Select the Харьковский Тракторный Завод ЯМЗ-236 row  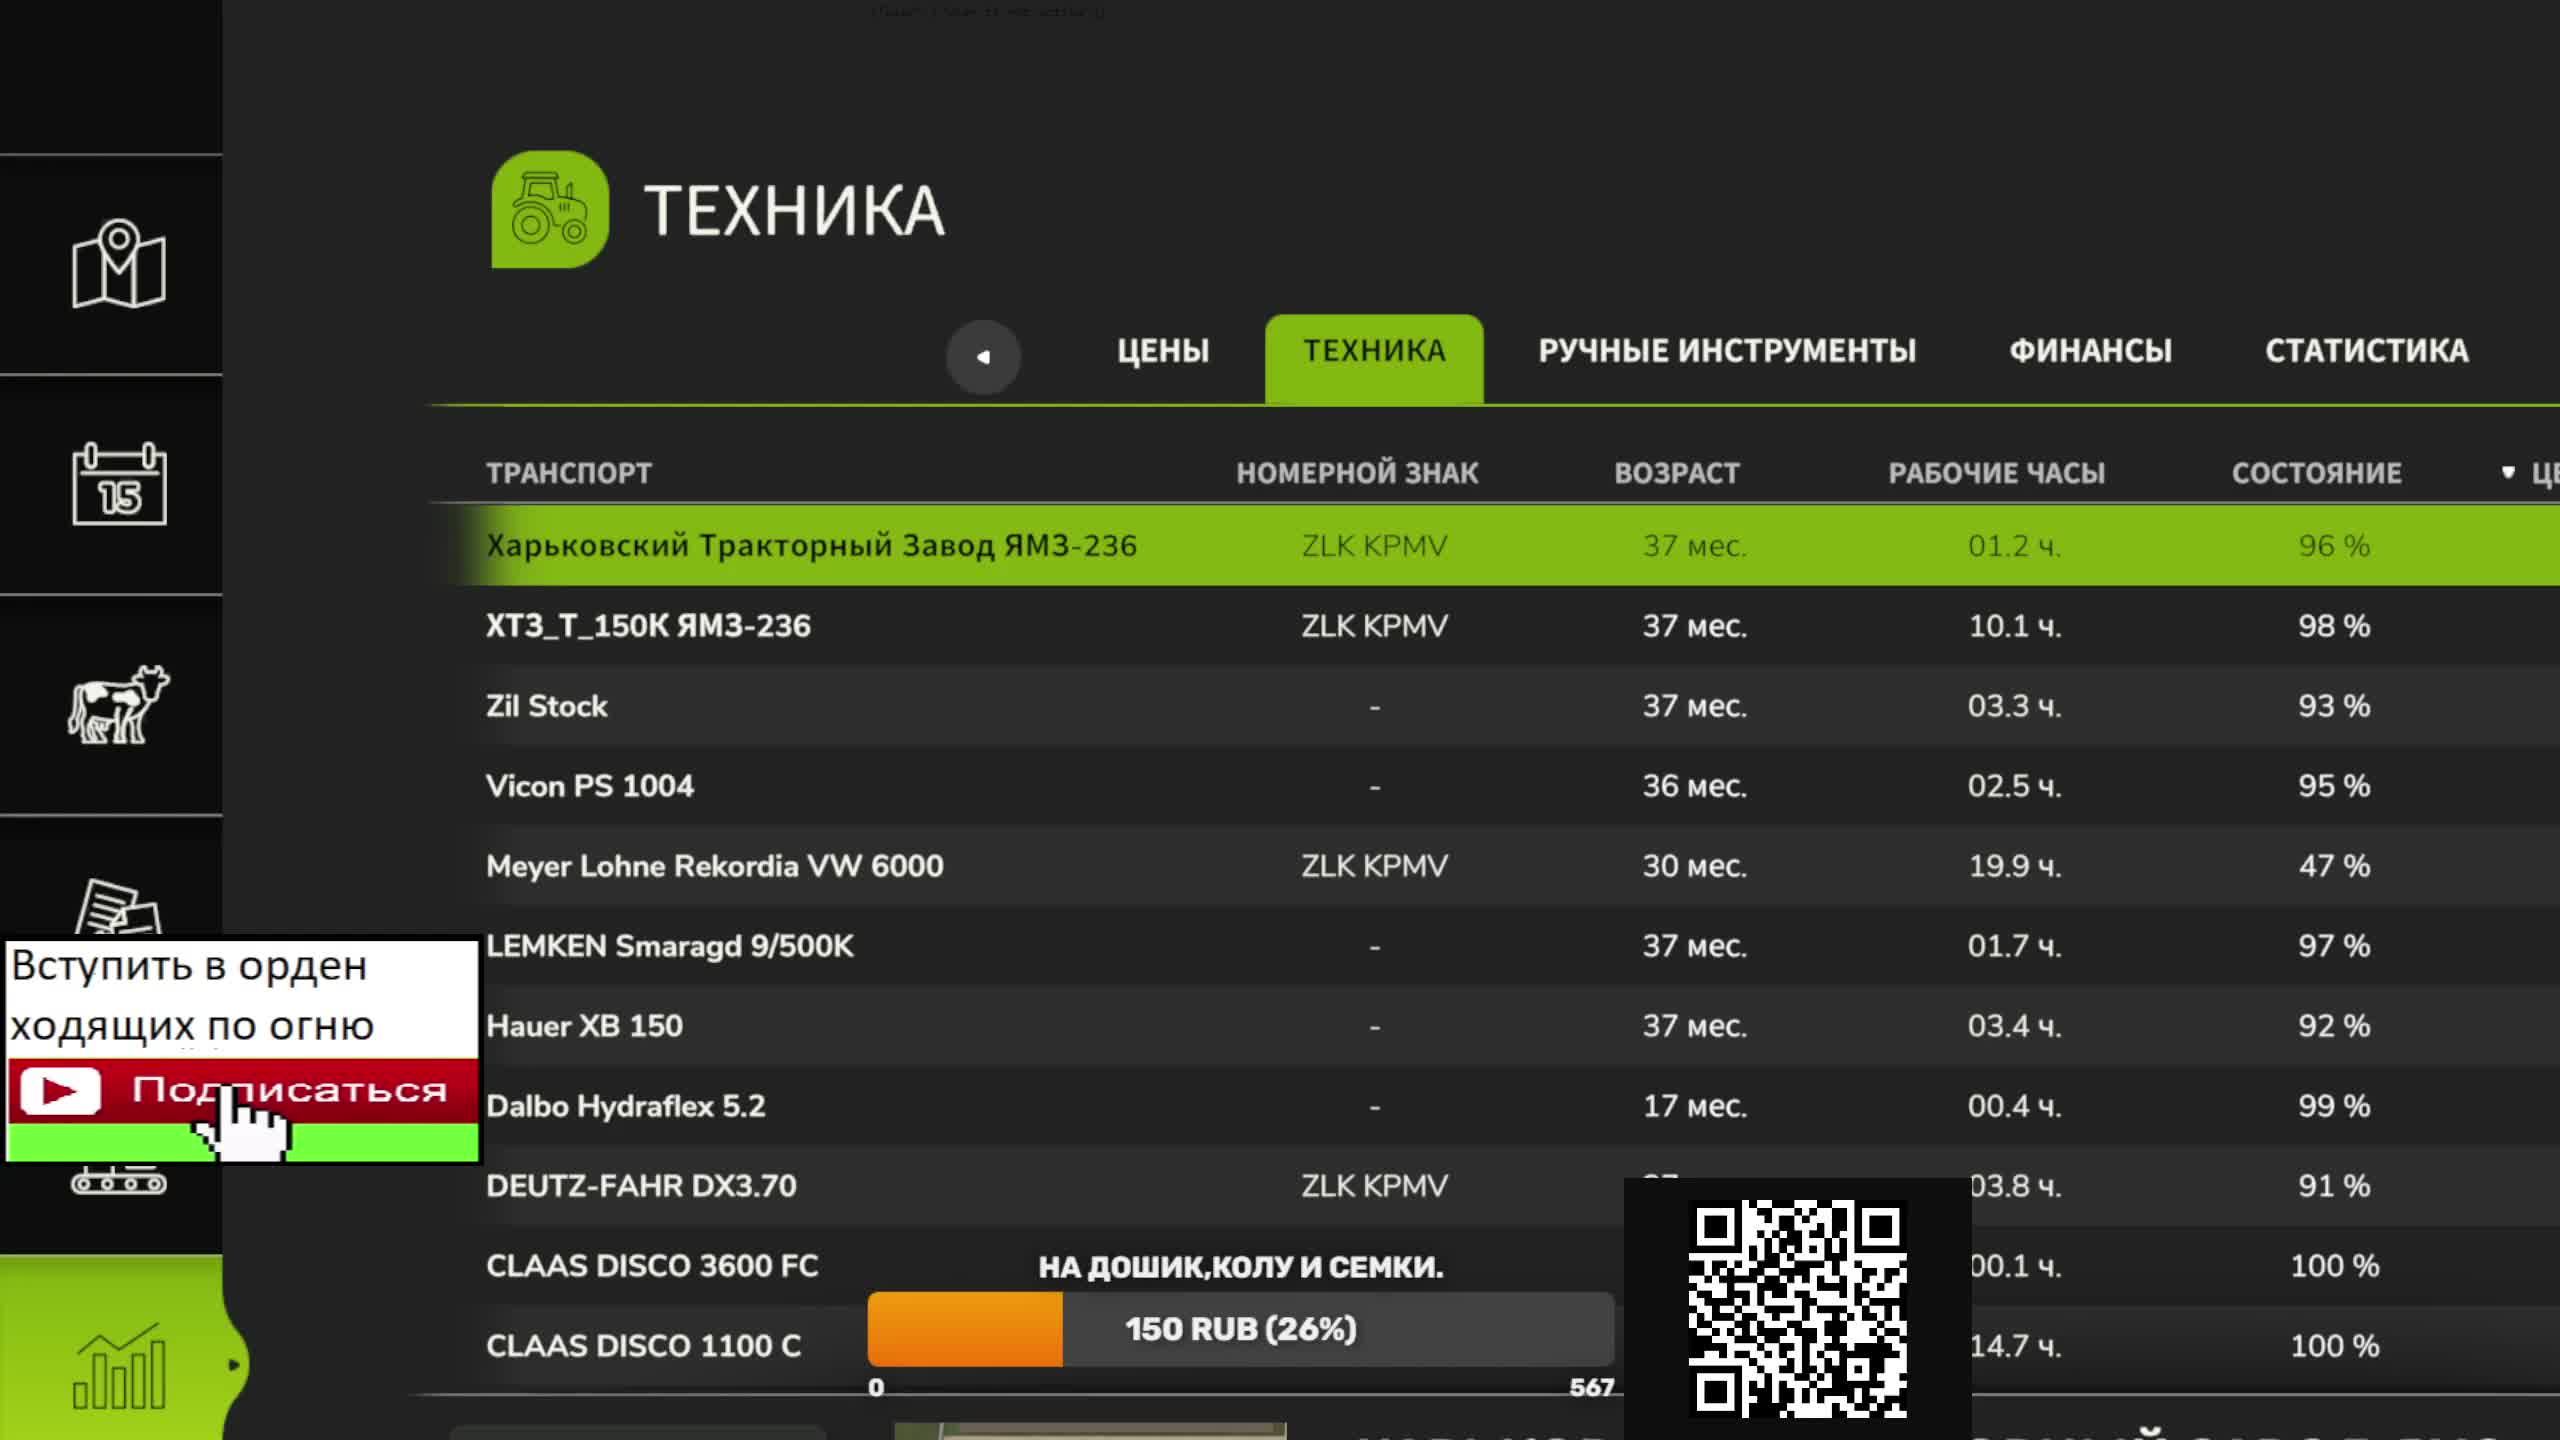(x=1495, y=545)
